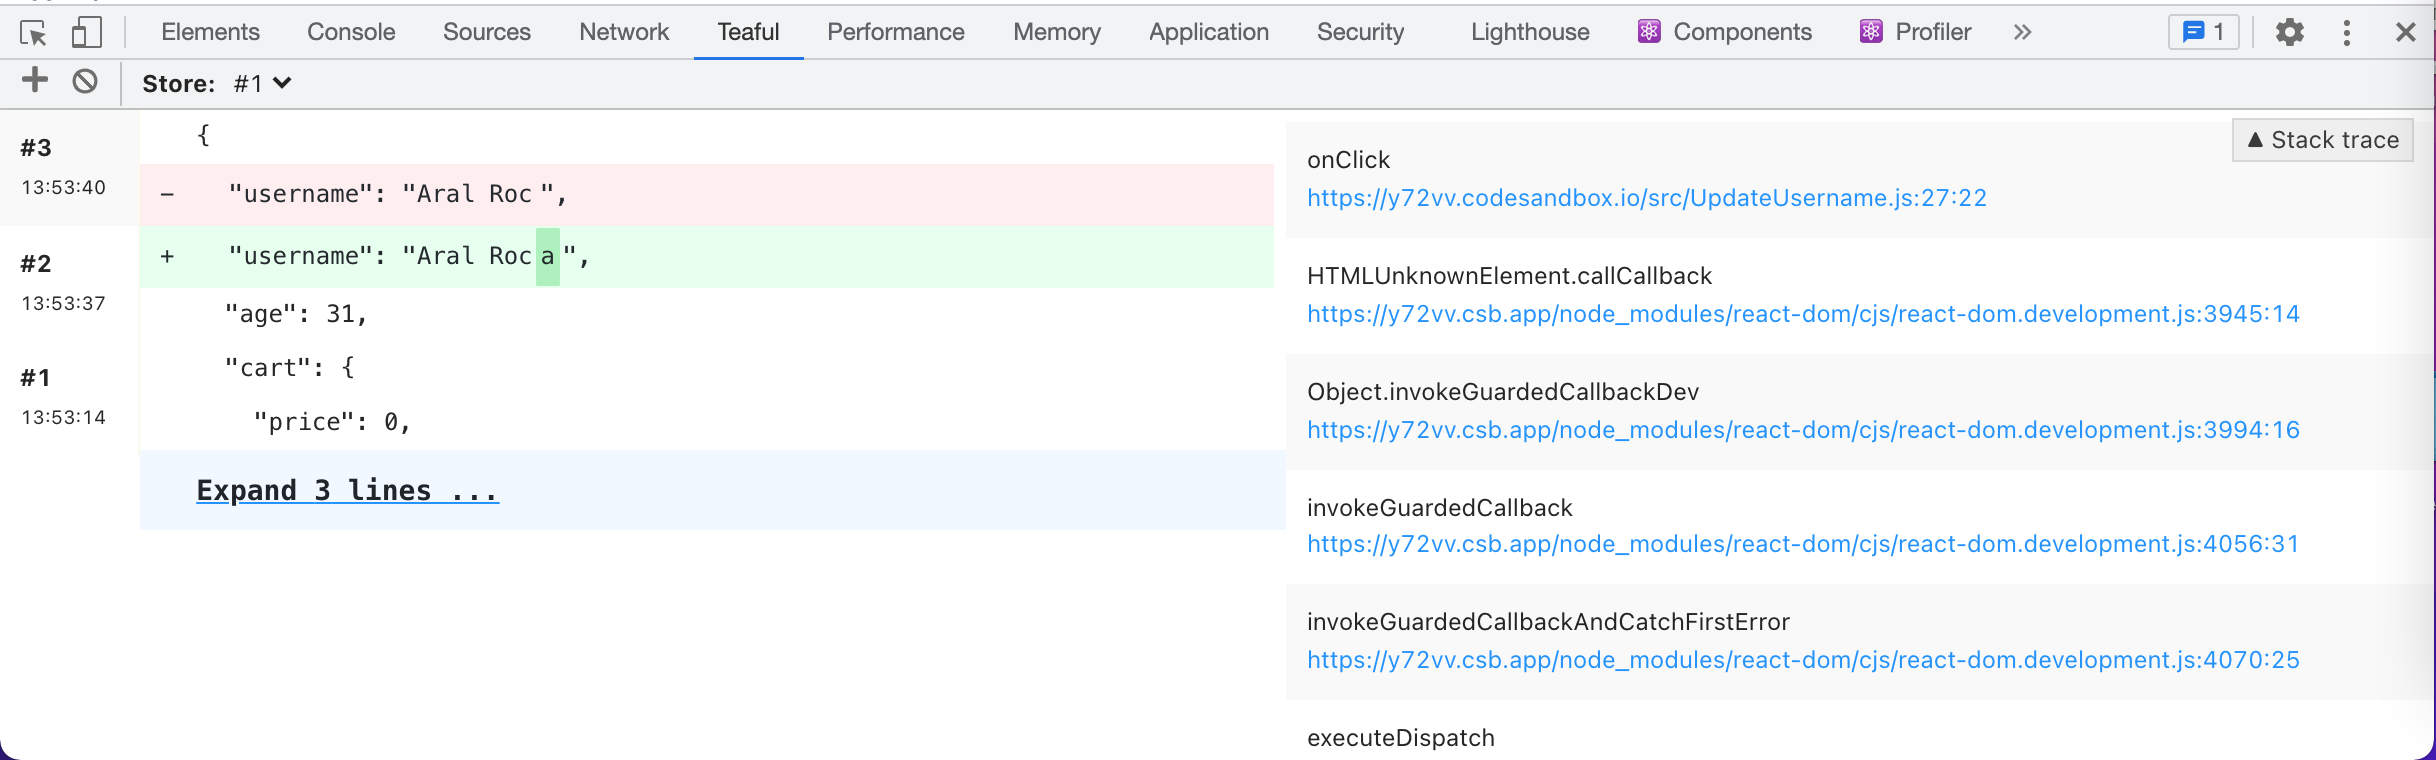Click the "cart": { line
This screenshot has width=2436, height=760.
coord(290,368)
